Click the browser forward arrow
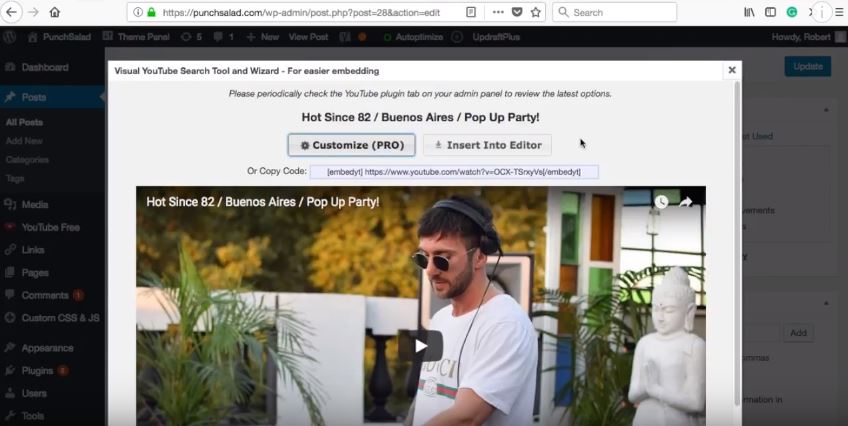This screenshot has height=426, width=848. click(x=34, y=12)
